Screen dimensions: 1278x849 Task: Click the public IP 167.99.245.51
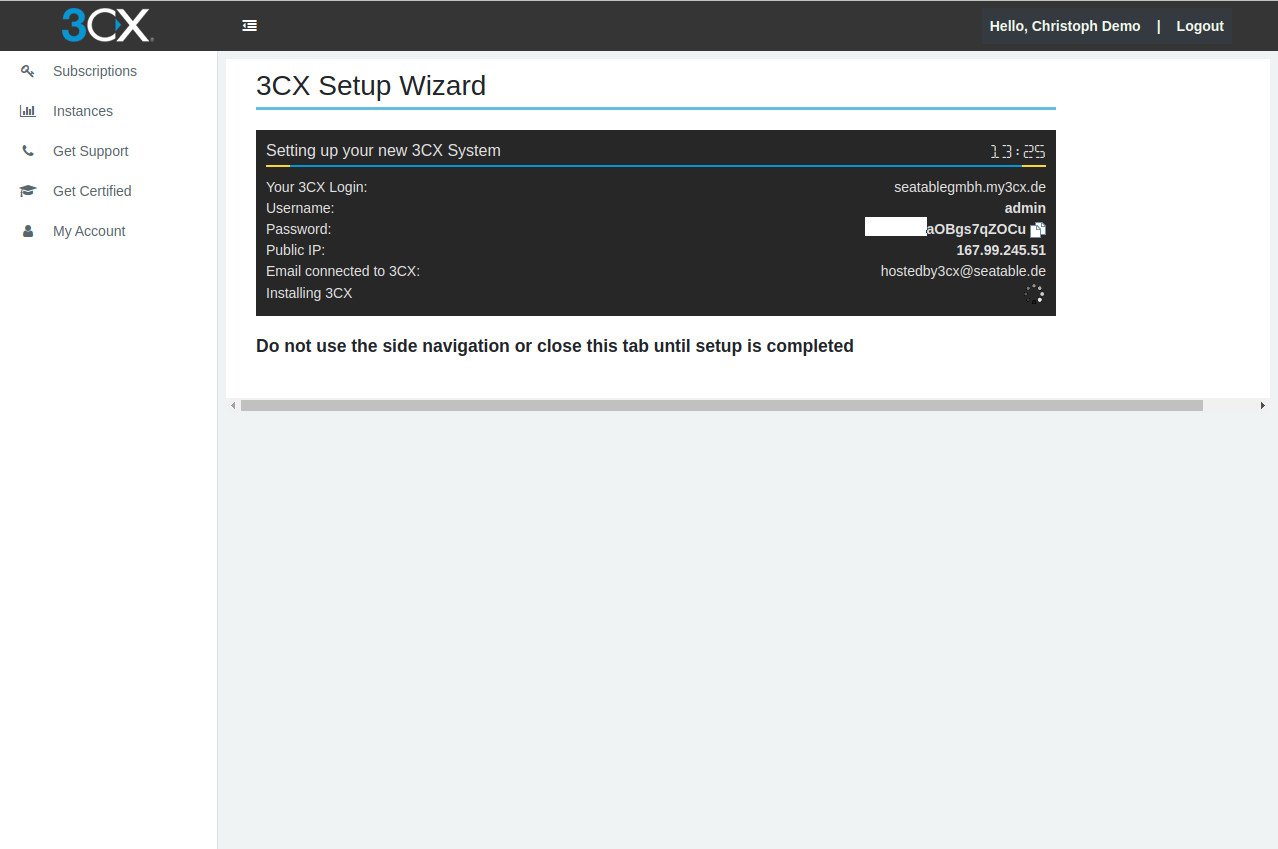point(1001,250)
